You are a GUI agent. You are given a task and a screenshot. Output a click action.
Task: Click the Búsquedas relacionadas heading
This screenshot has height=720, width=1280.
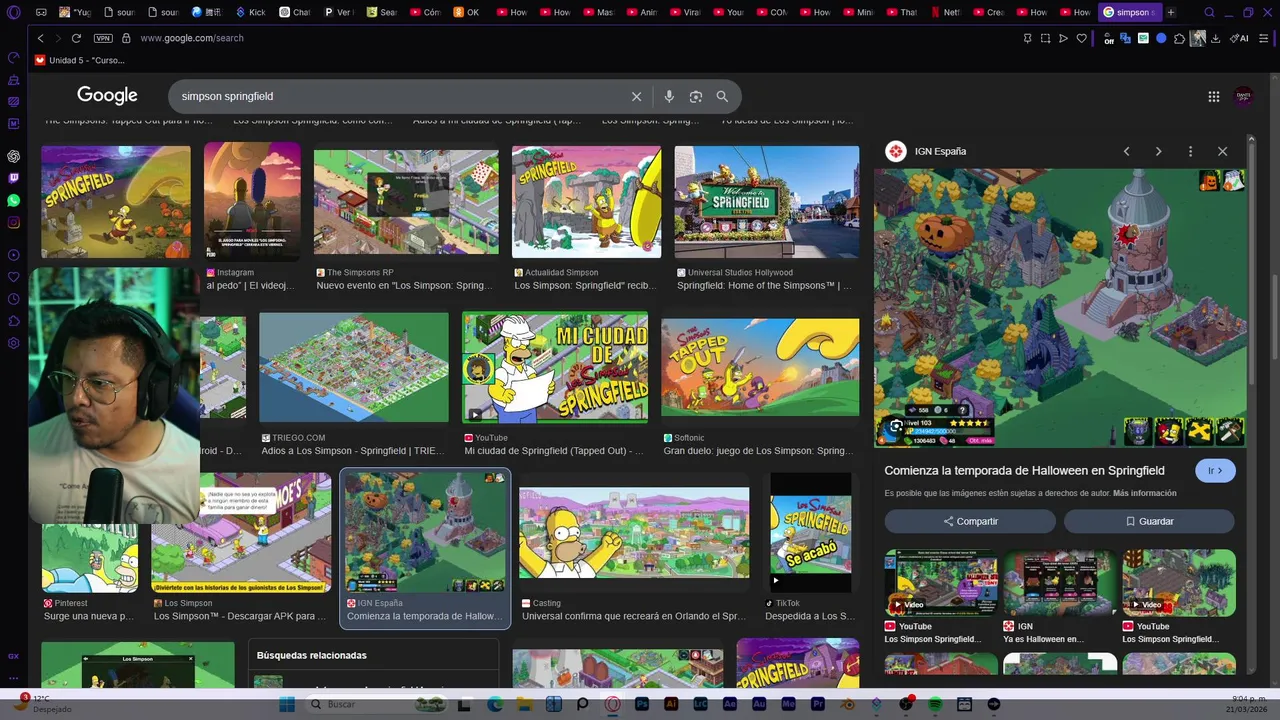pyautogui.click(x=312, y=655)
